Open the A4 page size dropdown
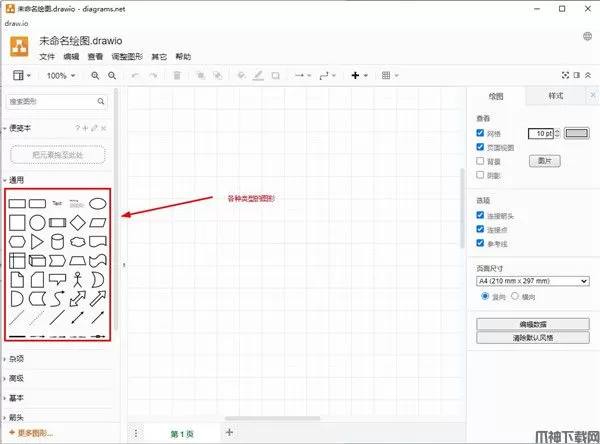The width and height of the screenshot is (600, 444). tap(530, 281)
